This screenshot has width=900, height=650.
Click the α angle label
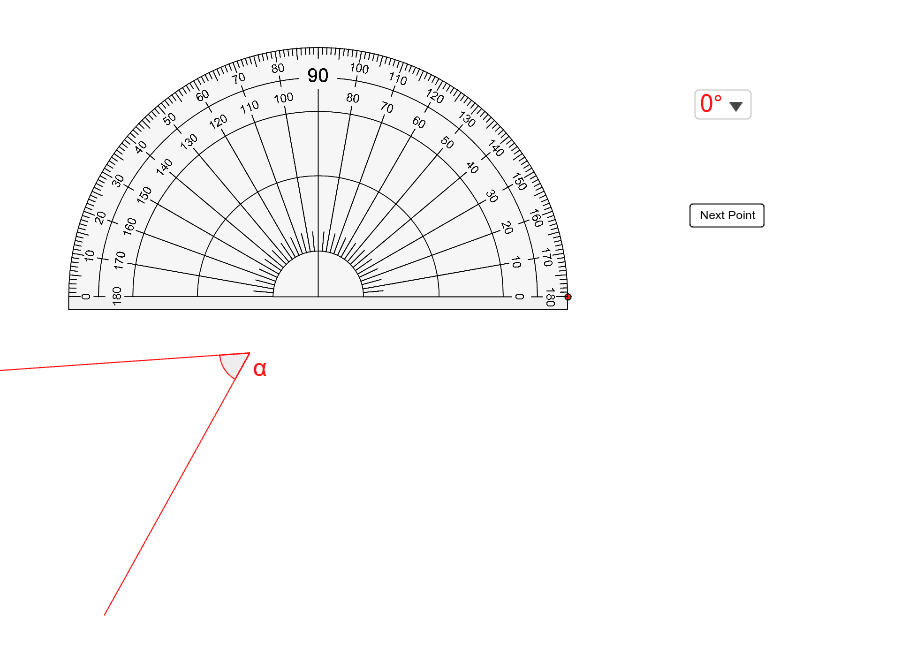tap(258, 370)
